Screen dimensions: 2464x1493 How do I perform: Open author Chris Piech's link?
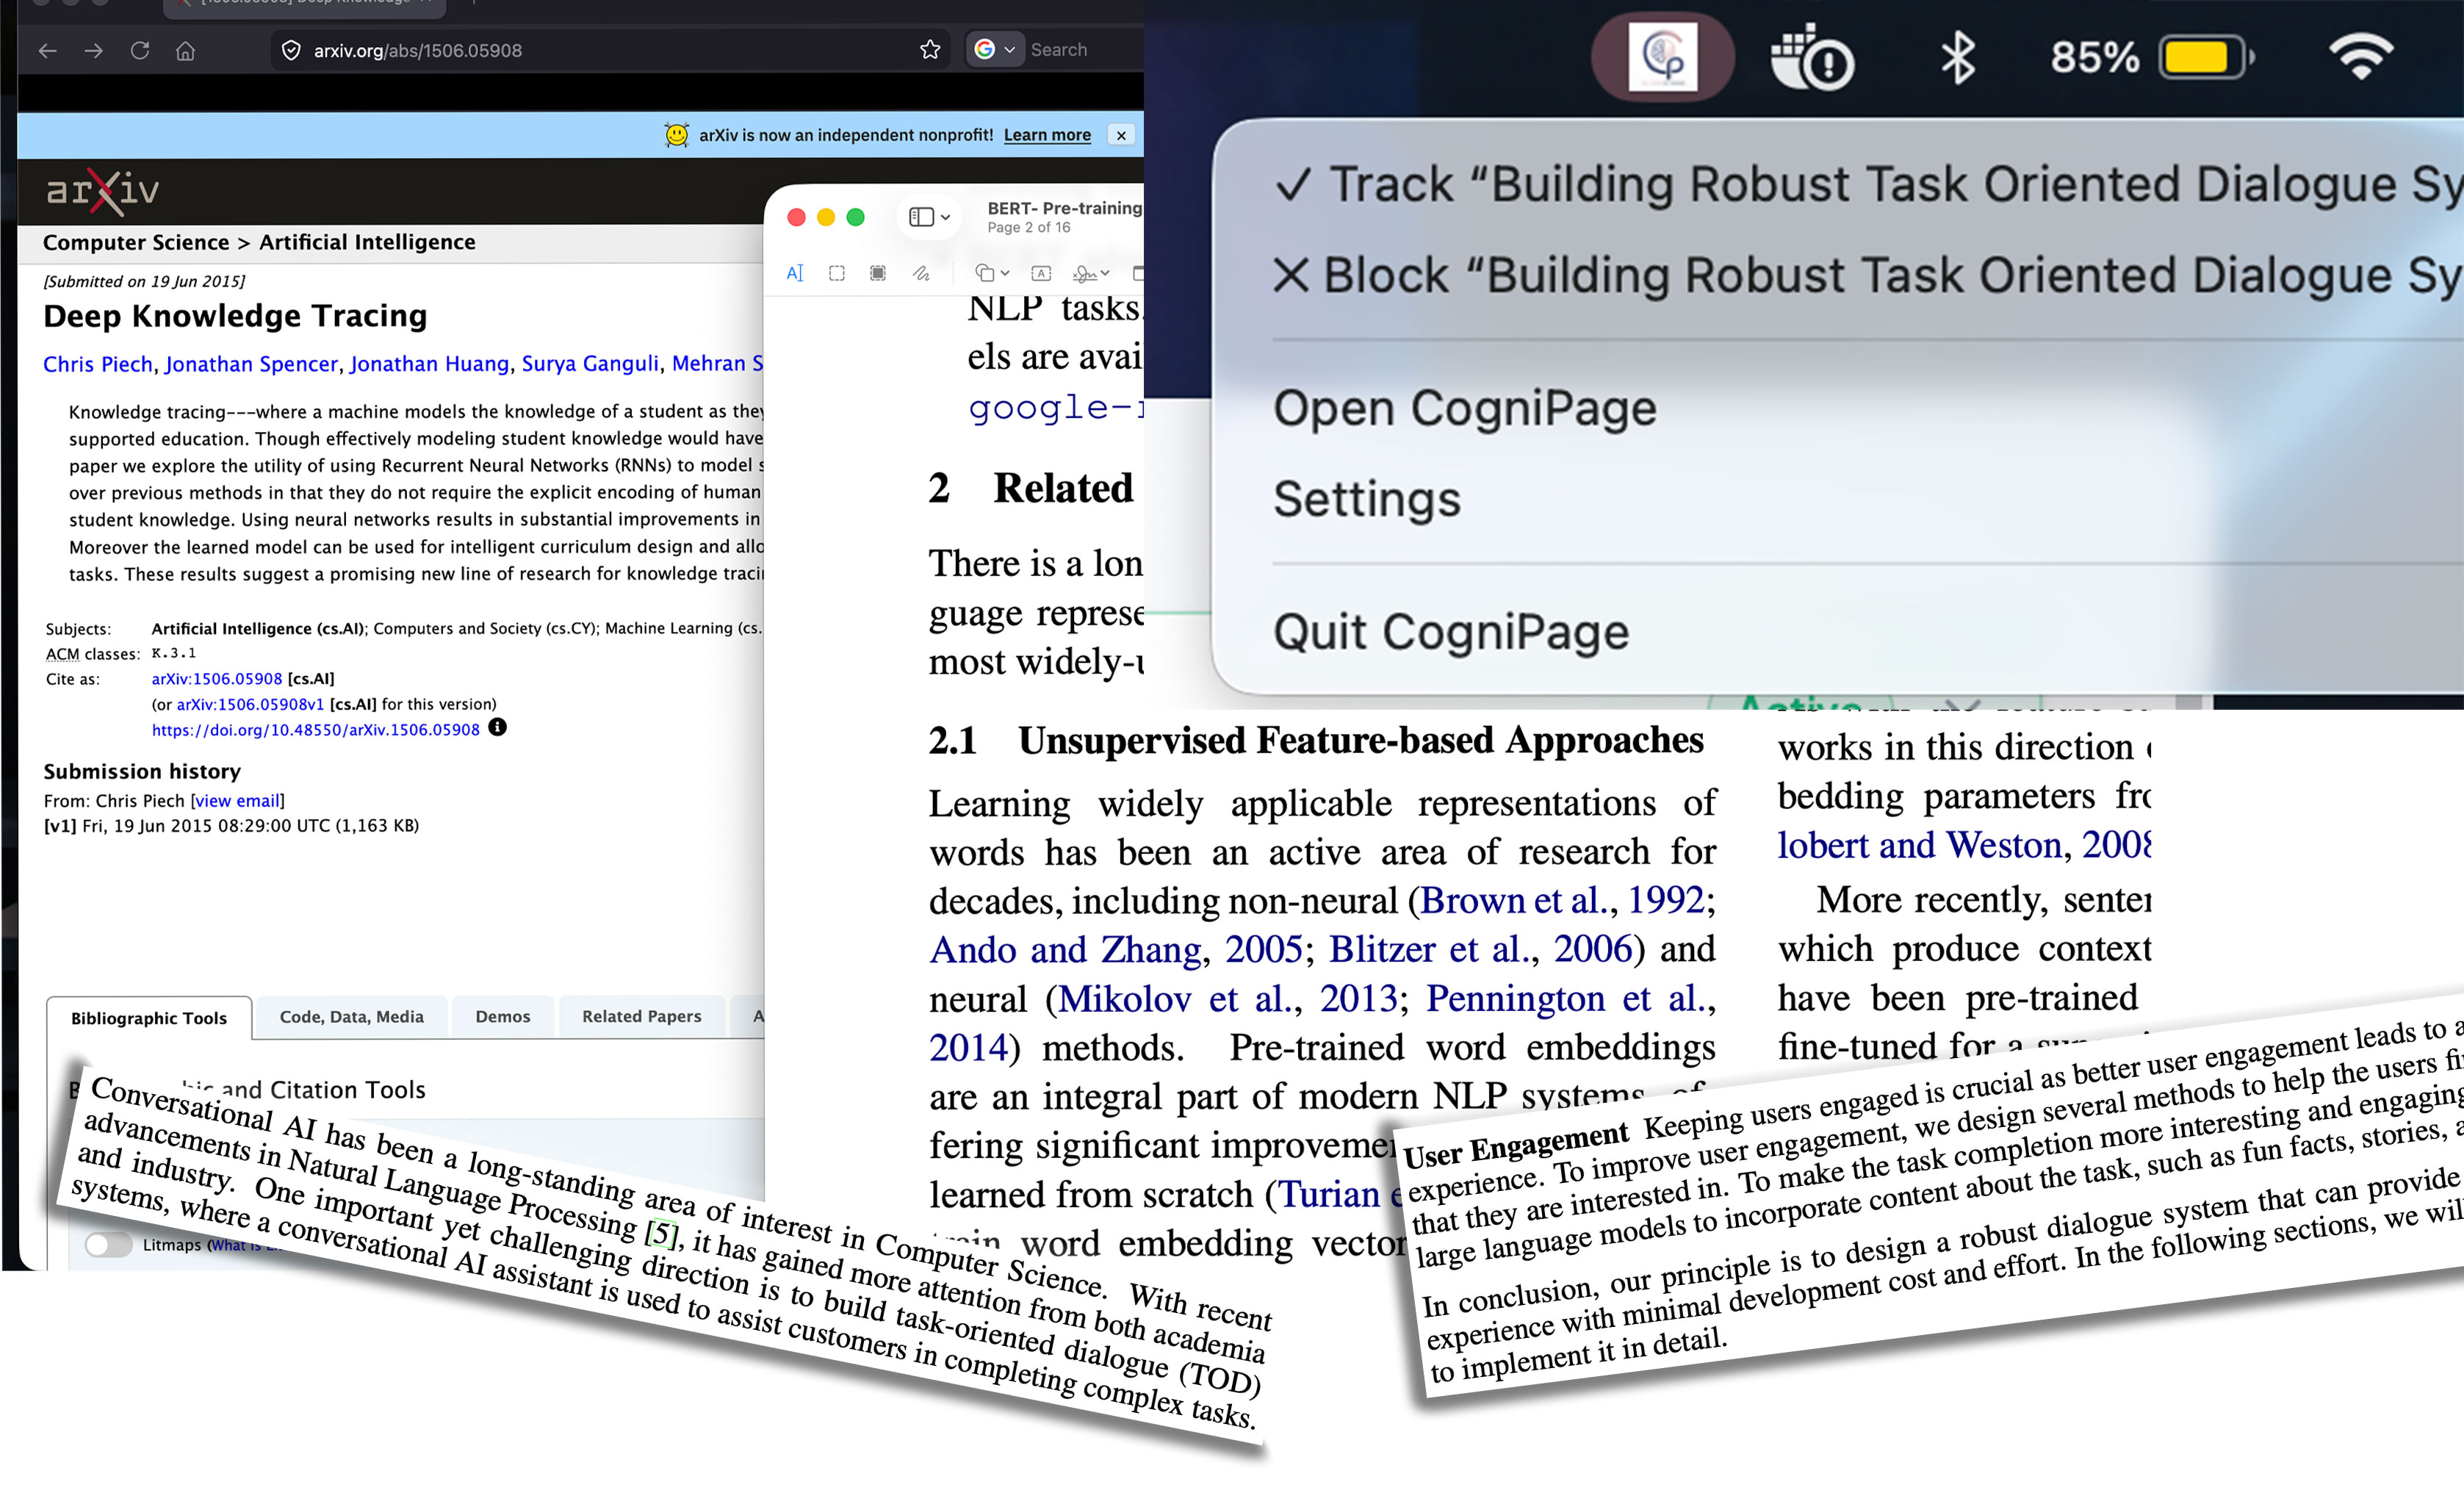(98, 364)
